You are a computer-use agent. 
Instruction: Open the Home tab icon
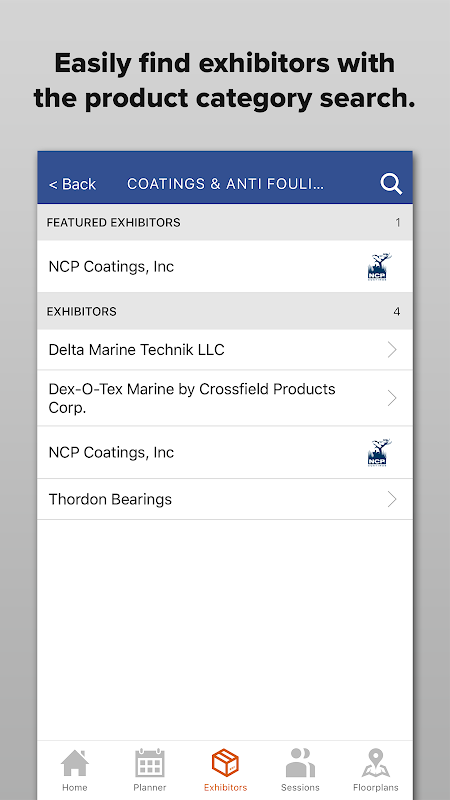pos(74,763)
